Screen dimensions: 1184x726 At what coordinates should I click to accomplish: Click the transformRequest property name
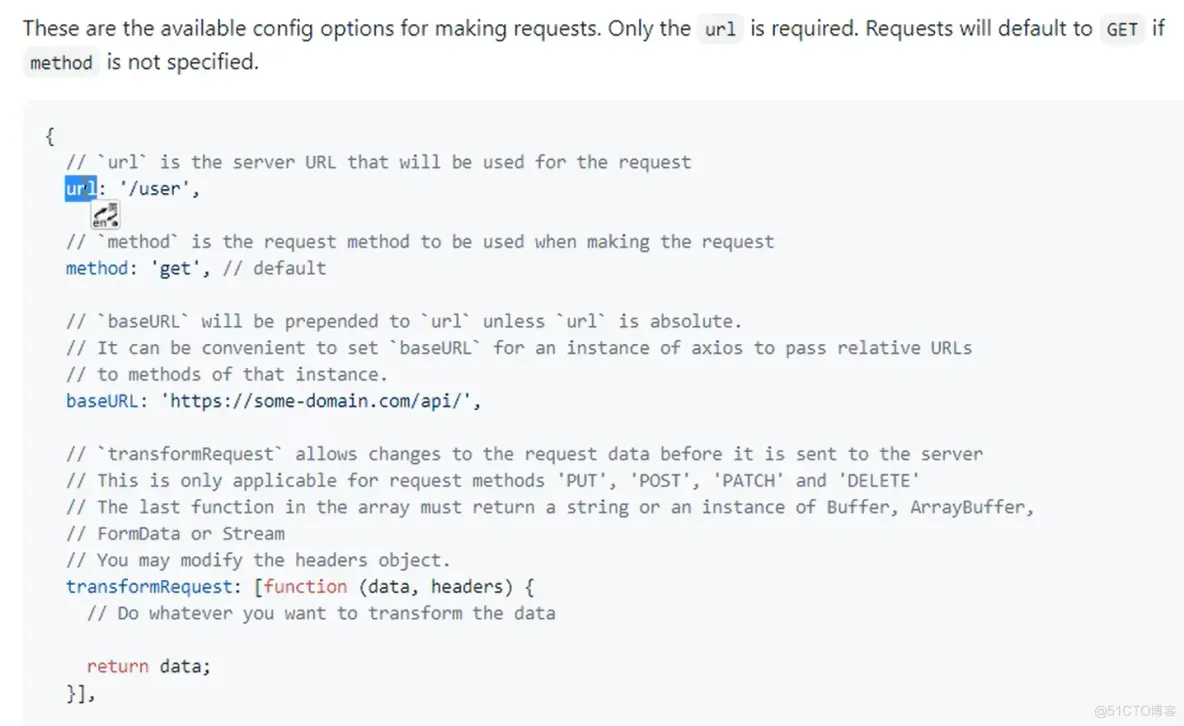[x=149, y=586]
